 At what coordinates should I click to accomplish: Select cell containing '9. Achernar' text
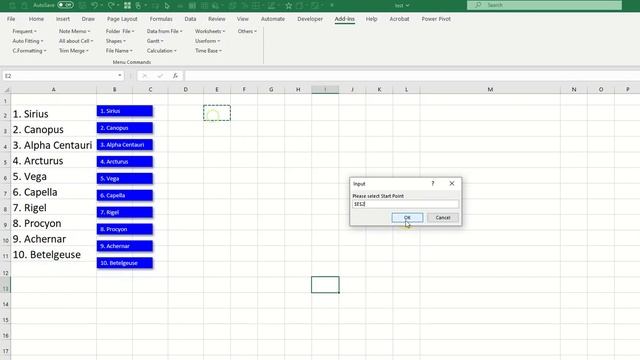[53, 239]
